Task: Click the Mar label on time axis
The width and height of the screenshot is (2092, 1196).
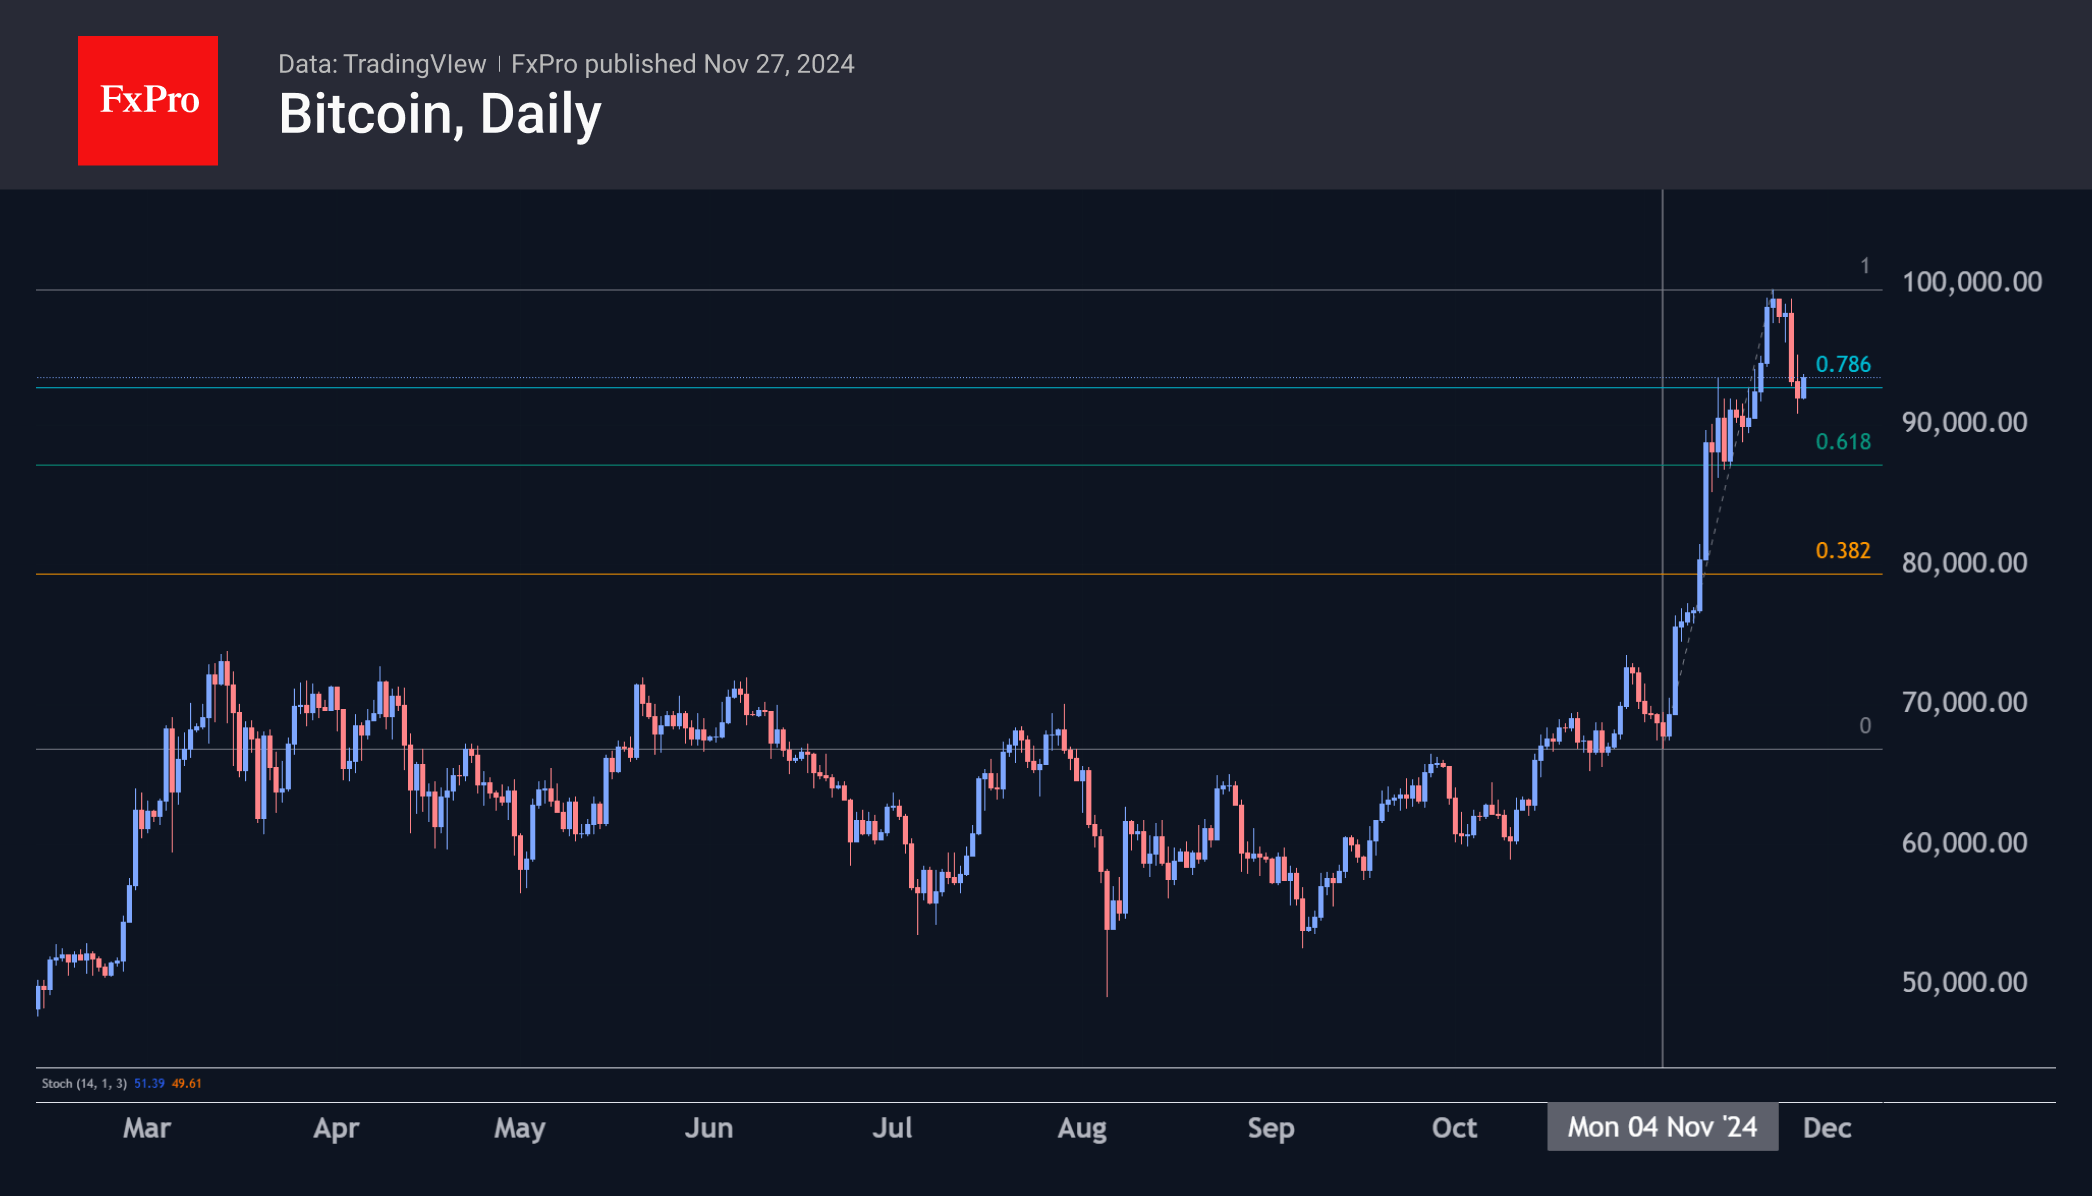Action: (147, 1128)
